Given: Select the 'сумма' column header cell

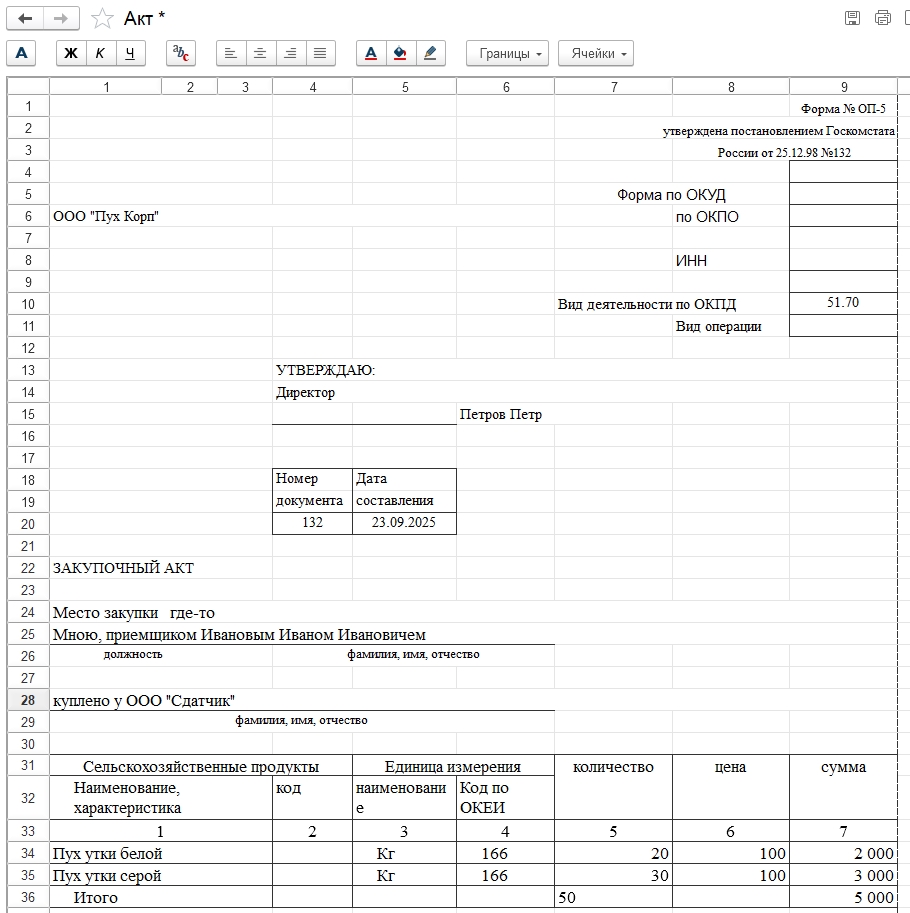Looking at the screenshot, I should (x=843, y=787).
